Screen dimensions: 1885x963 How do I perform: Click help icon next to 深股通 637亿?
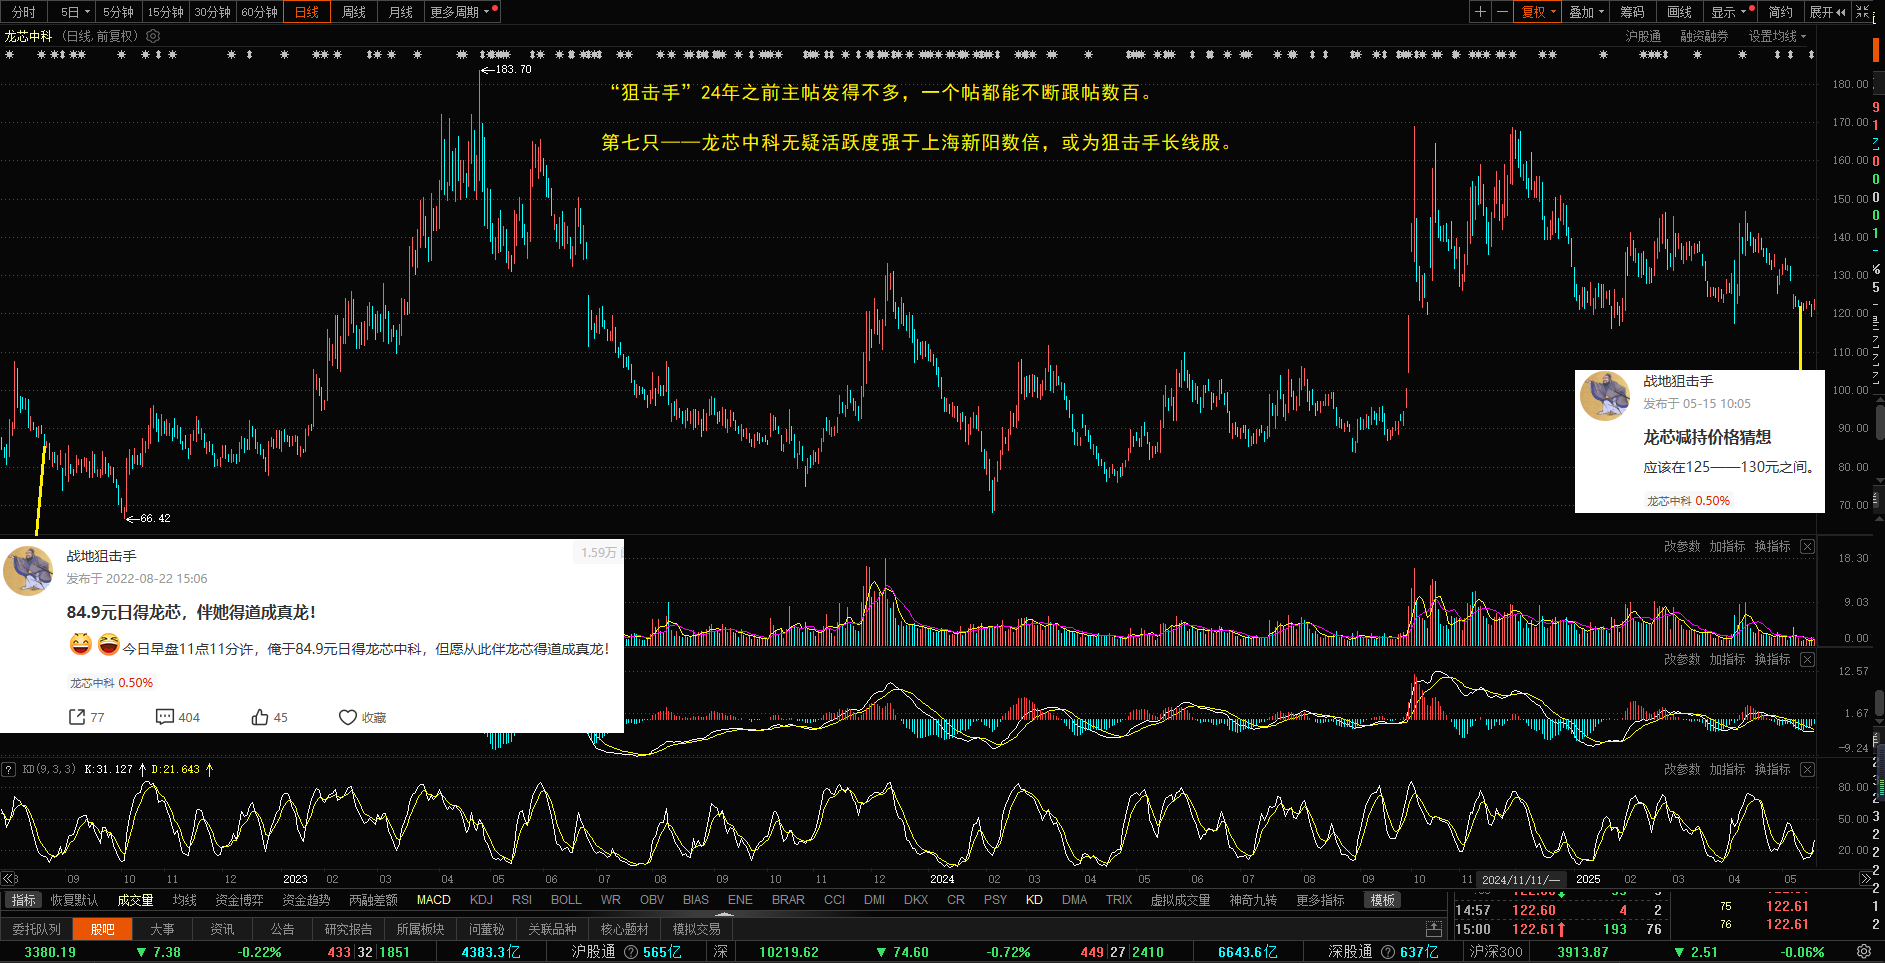1388,952
